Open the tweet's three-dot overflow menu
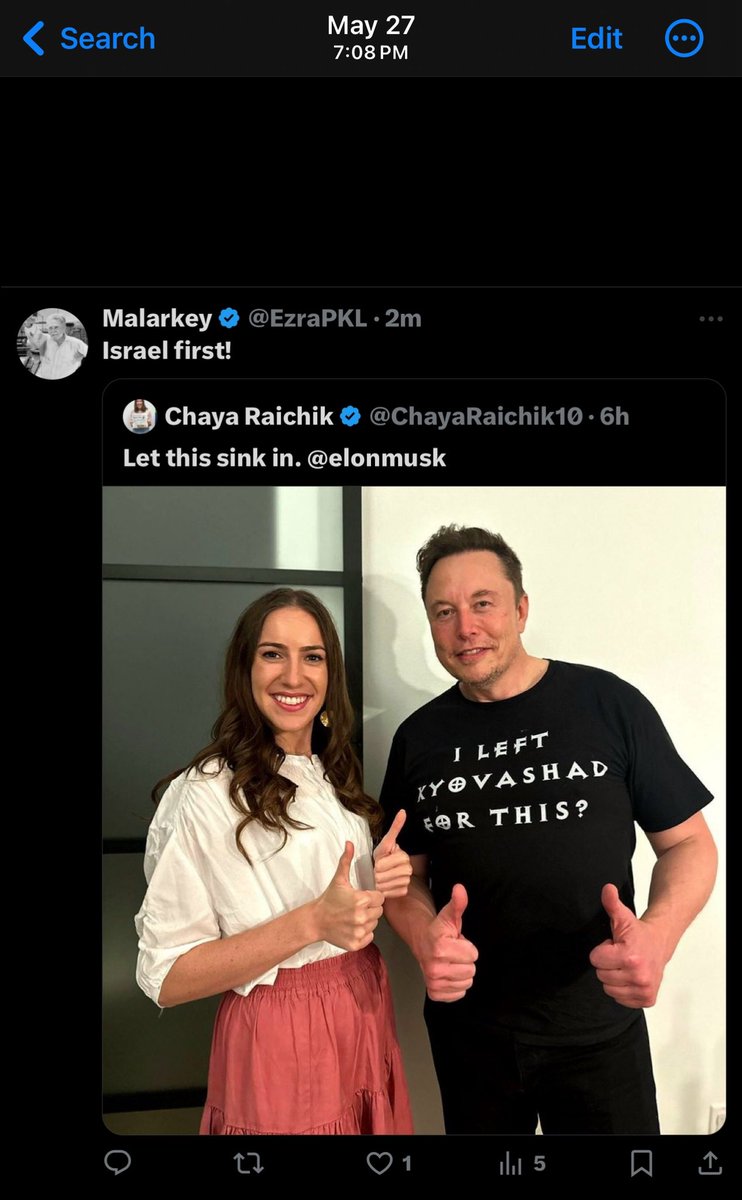The image size is (742, 1200). pyautogui.click(x=710, y=319)
